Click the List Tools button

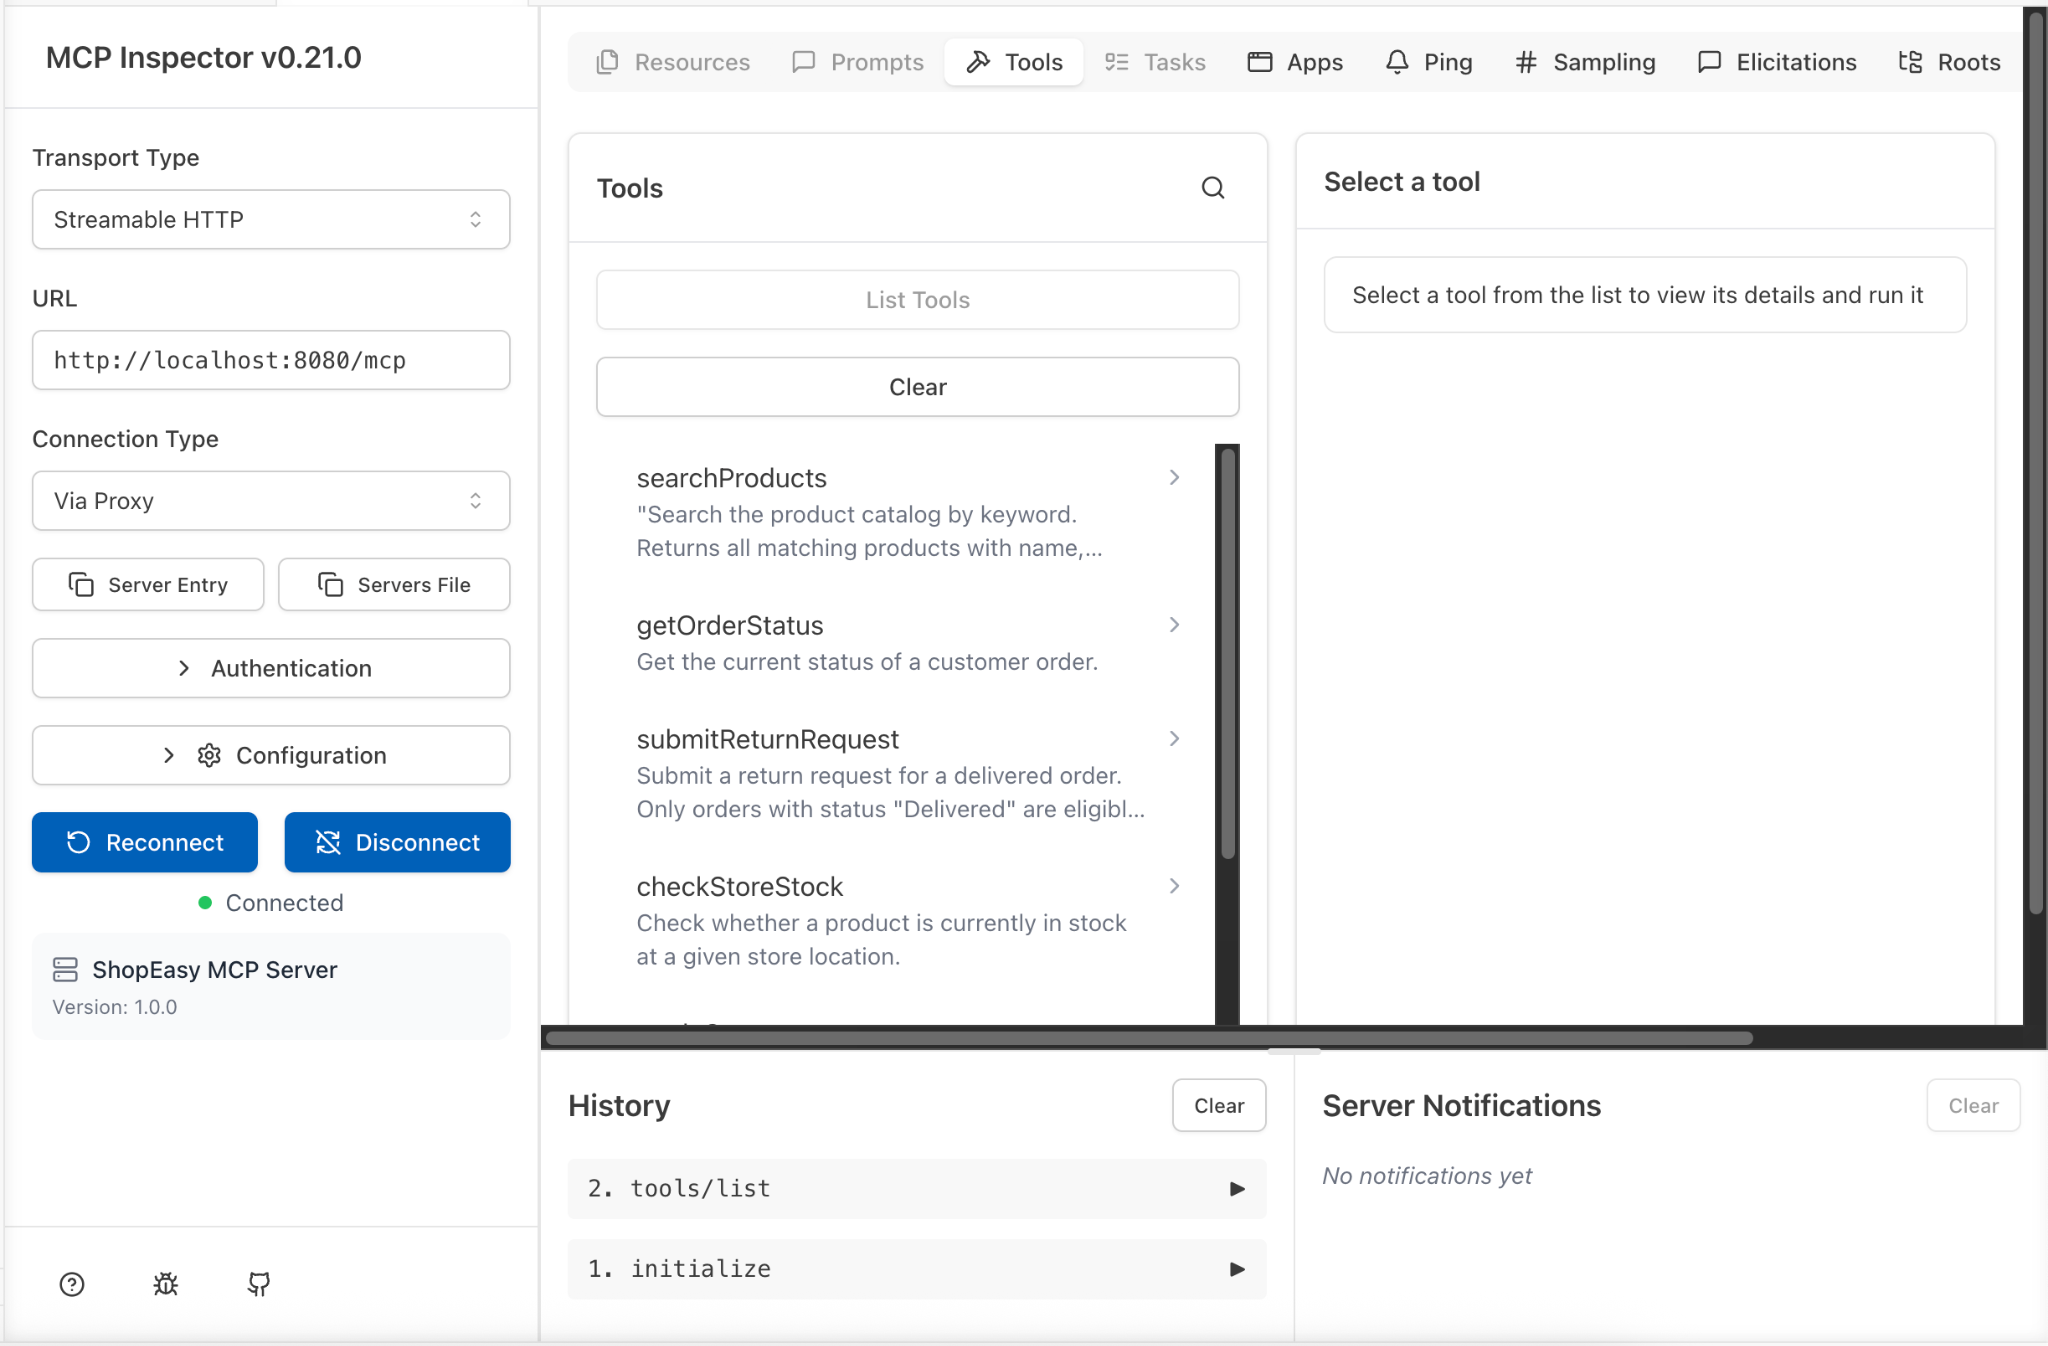(x=917, y=299)
